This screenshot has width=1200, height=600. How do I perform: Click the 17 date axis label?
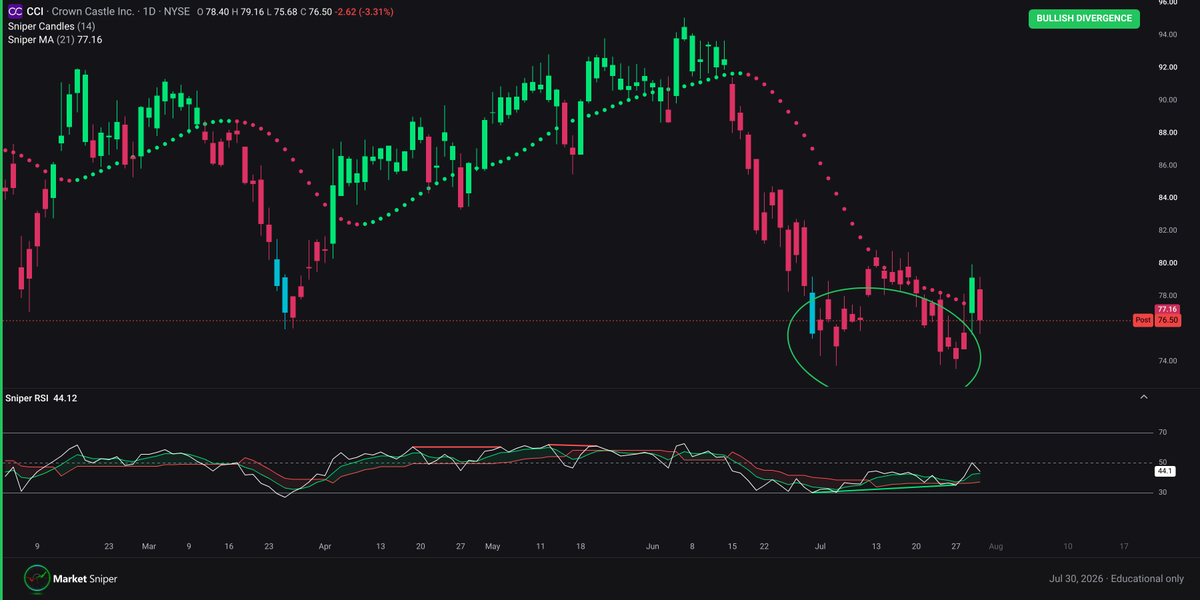tap(1124, 547)
